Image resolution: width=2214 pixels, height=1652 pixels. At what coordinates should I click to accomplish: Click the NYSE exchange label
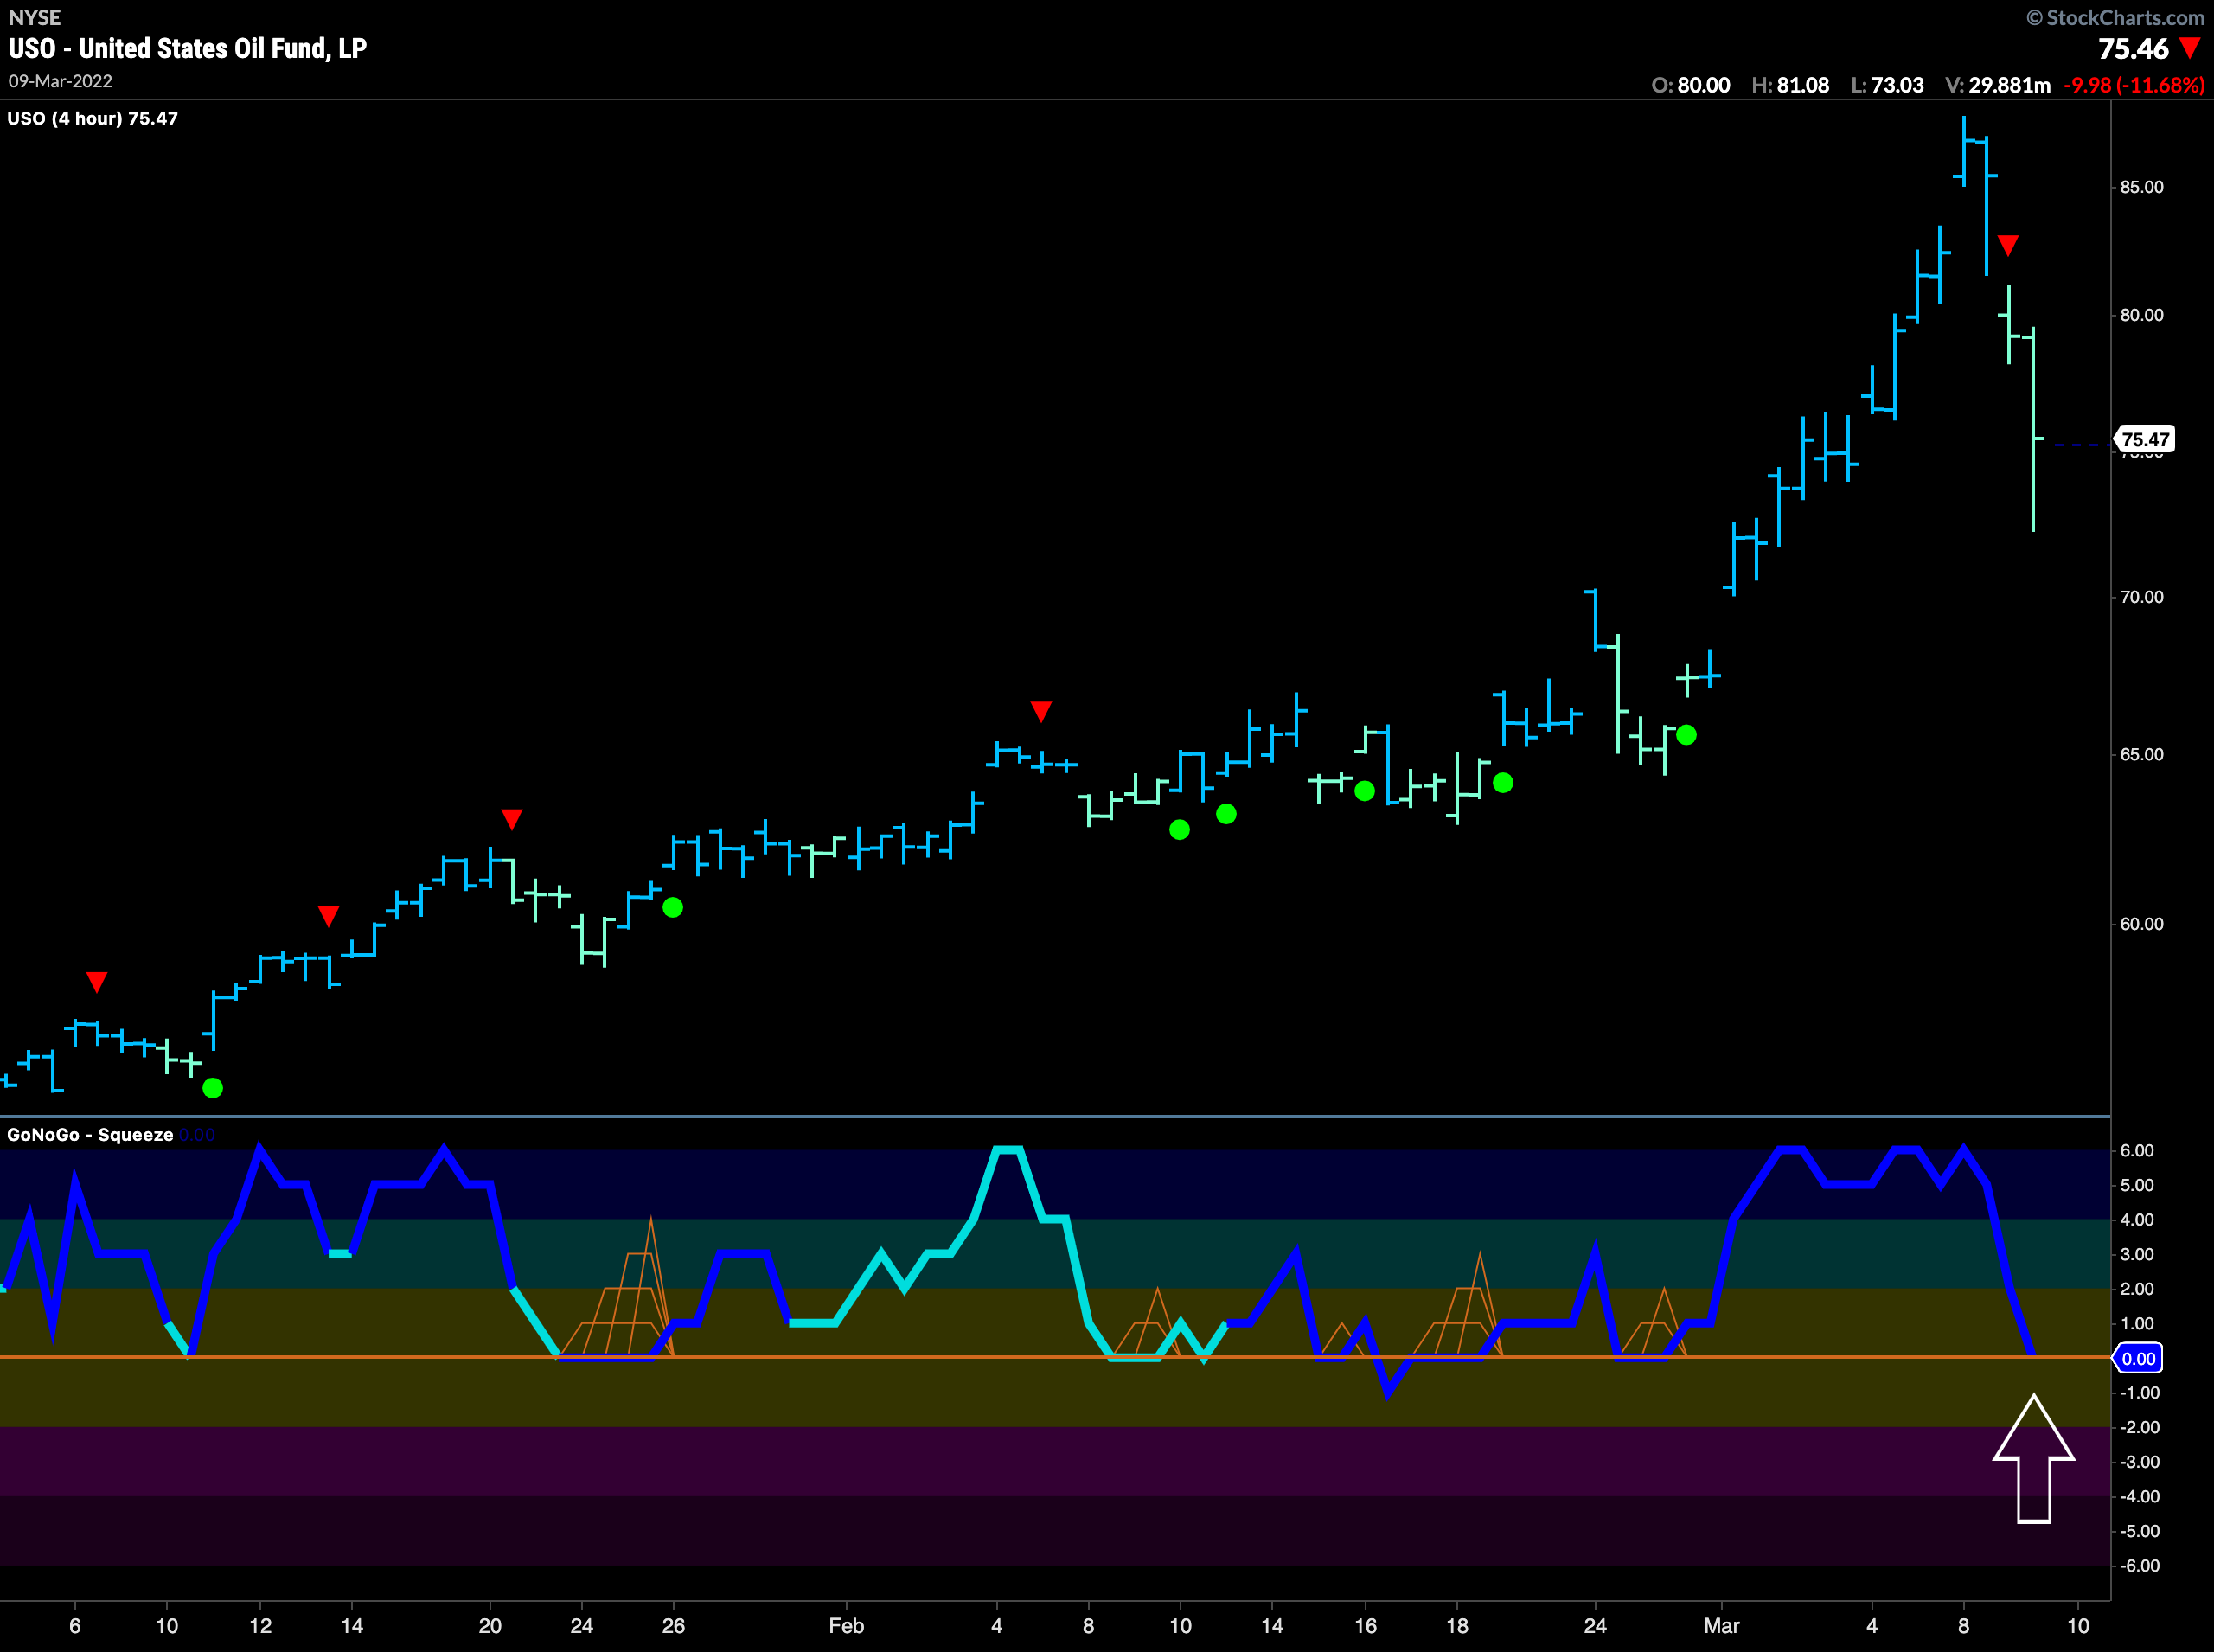click(34, 17)
